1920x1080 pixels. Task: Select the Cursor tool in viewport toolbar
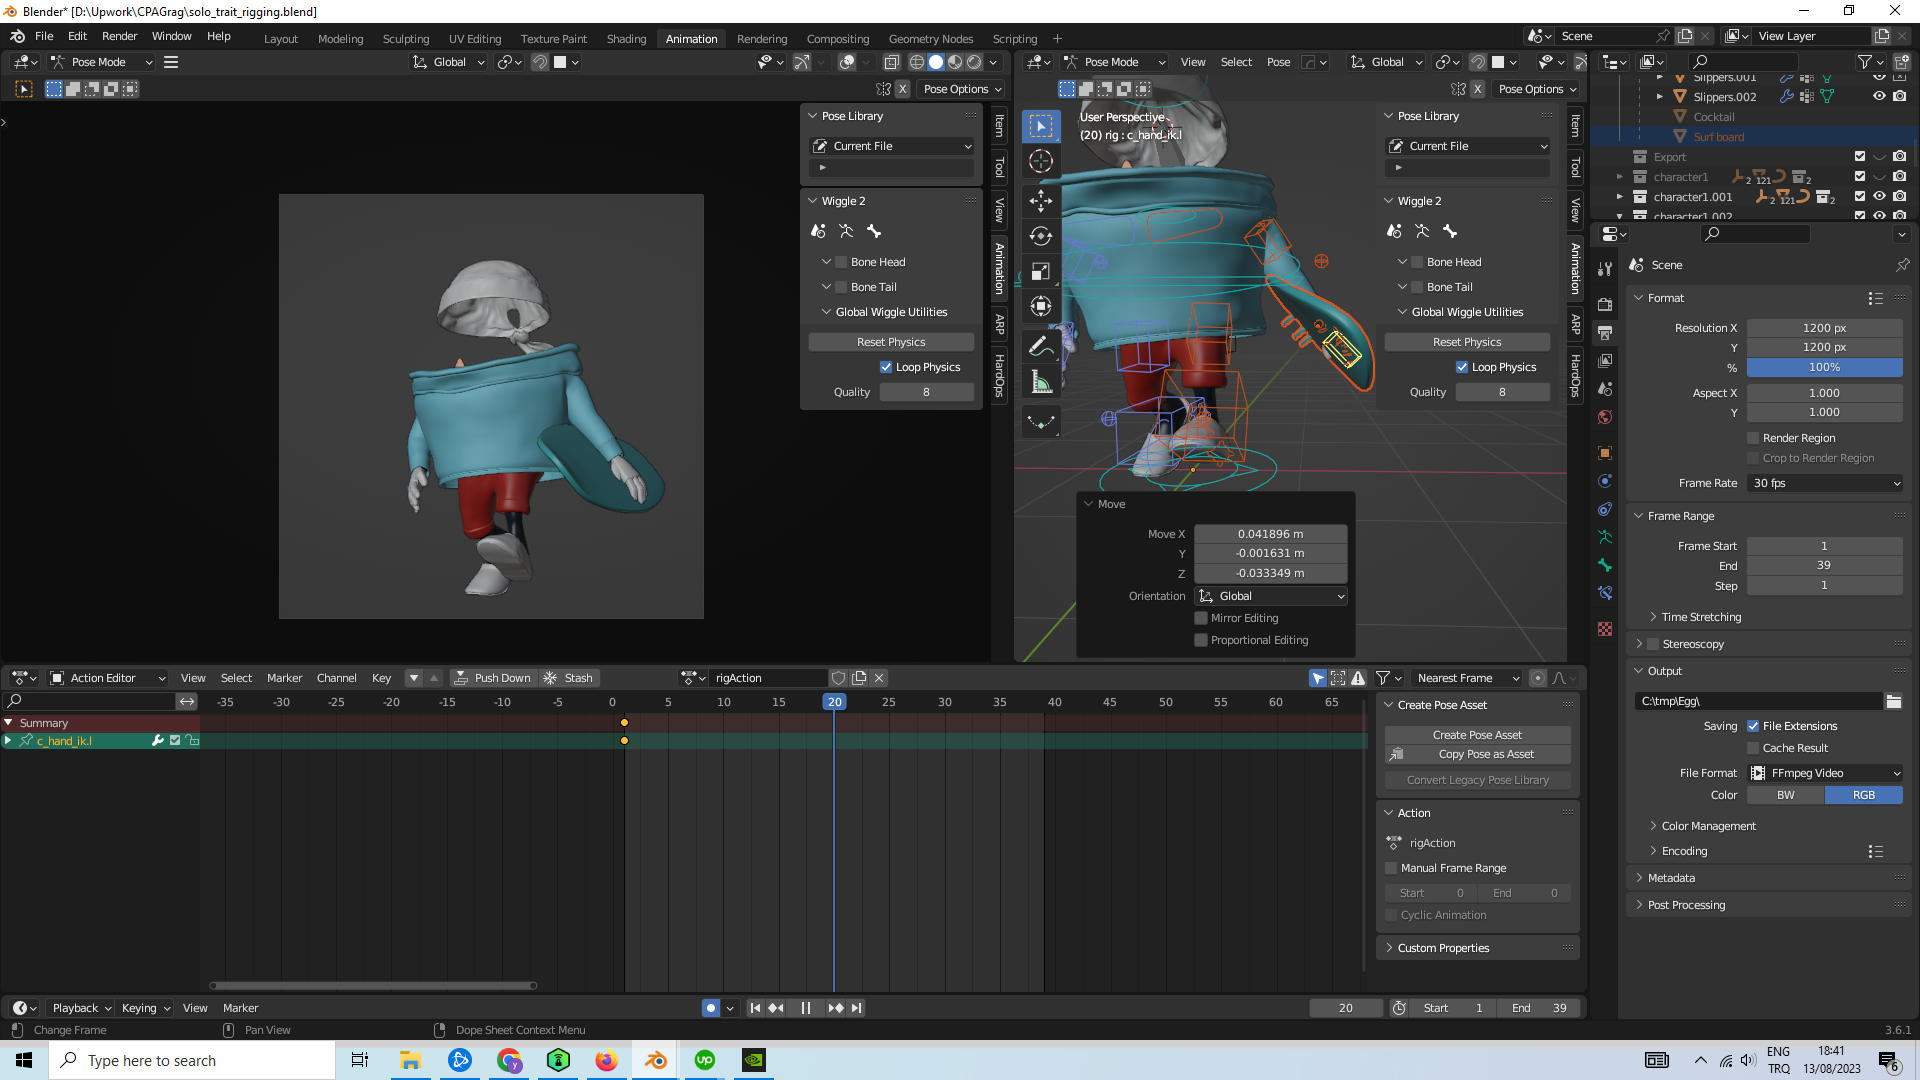click(1041, 161)
